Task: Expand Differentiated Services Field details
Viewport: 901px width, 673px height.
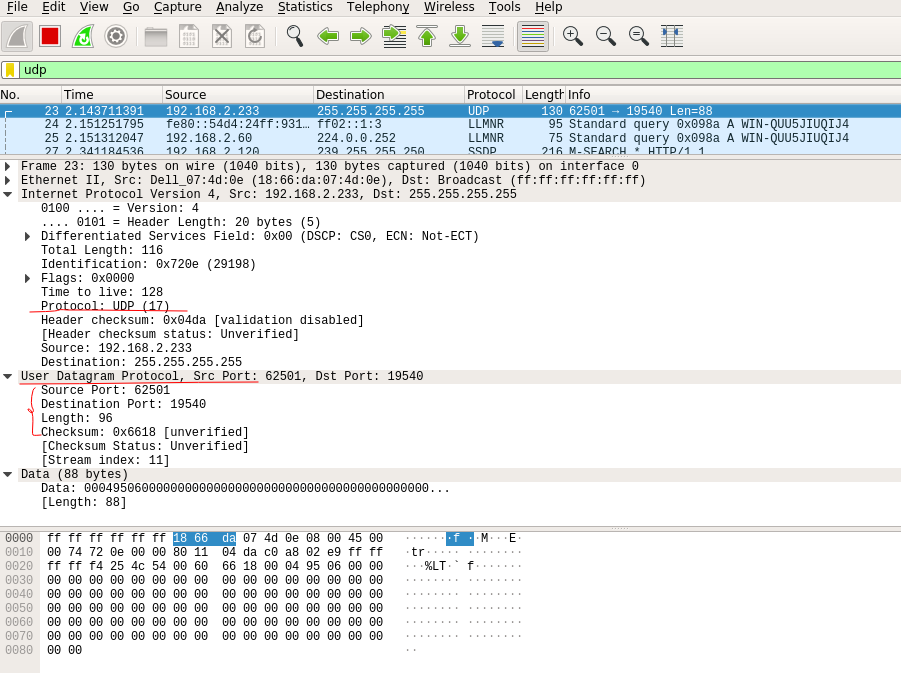Action: click(28, 237)
